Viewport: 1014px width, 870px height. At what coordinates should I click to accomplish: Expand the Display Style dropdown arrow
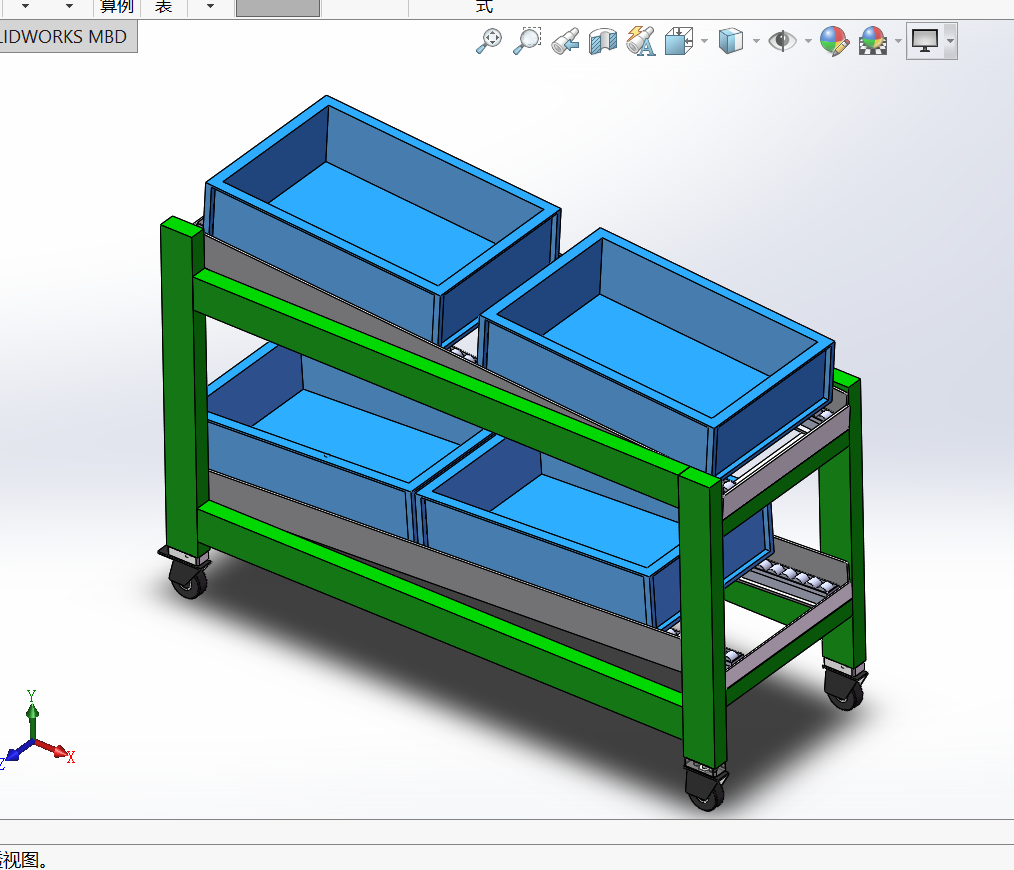pos(756,41)
